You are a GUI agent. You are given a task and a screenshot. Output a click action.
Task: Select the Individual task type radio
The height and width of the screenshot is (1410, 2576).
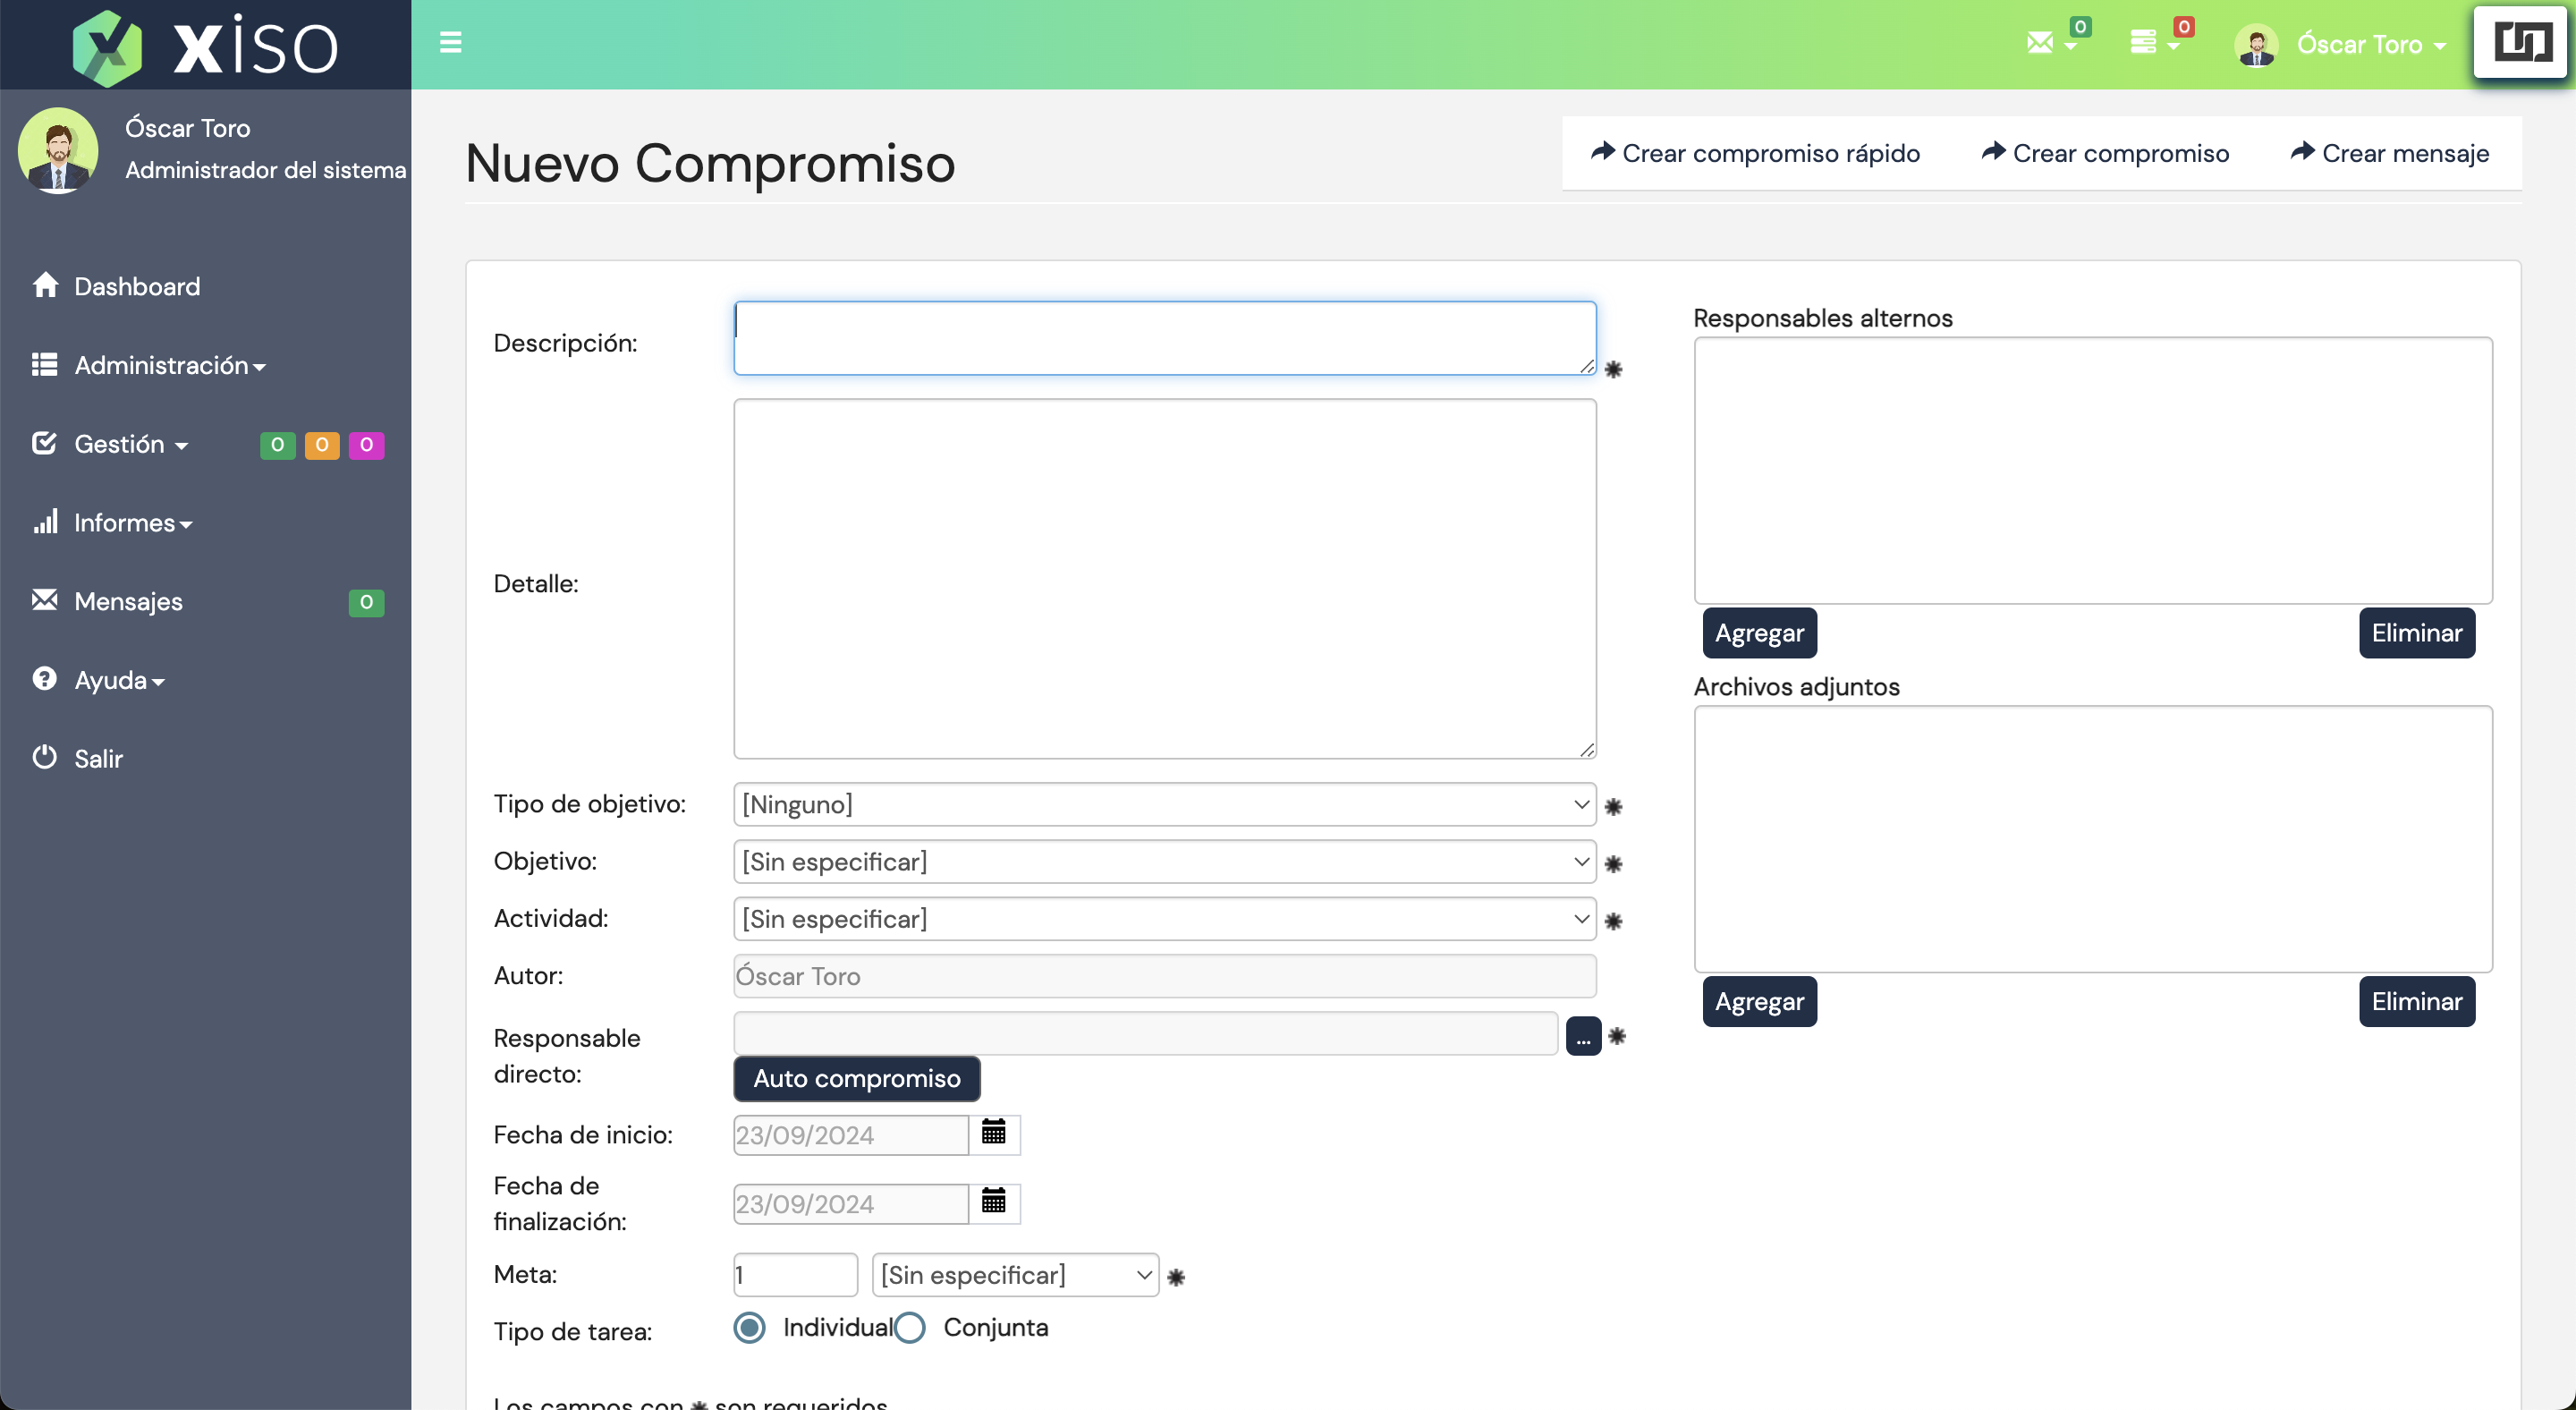[749, 1328]
